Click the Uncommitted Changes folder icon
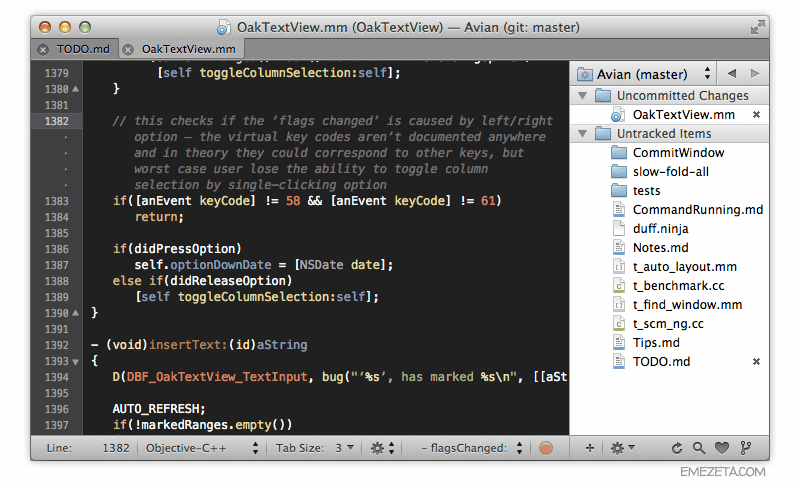 point(603,95)
